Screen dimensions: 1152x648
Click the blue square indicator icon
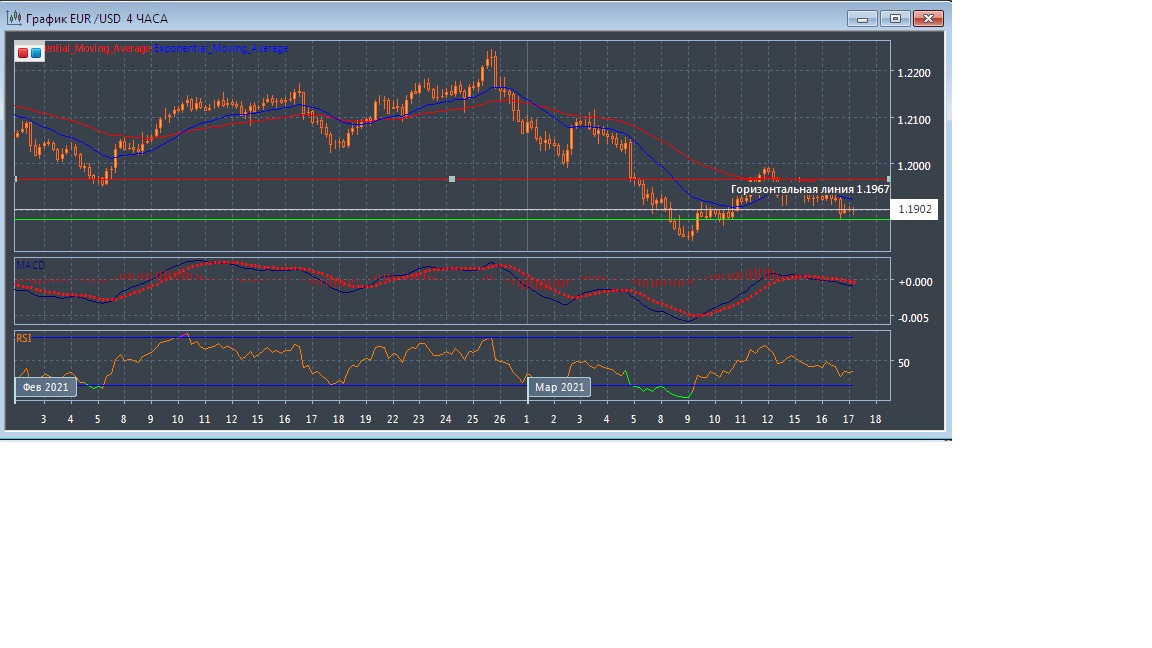coord(36,52)
